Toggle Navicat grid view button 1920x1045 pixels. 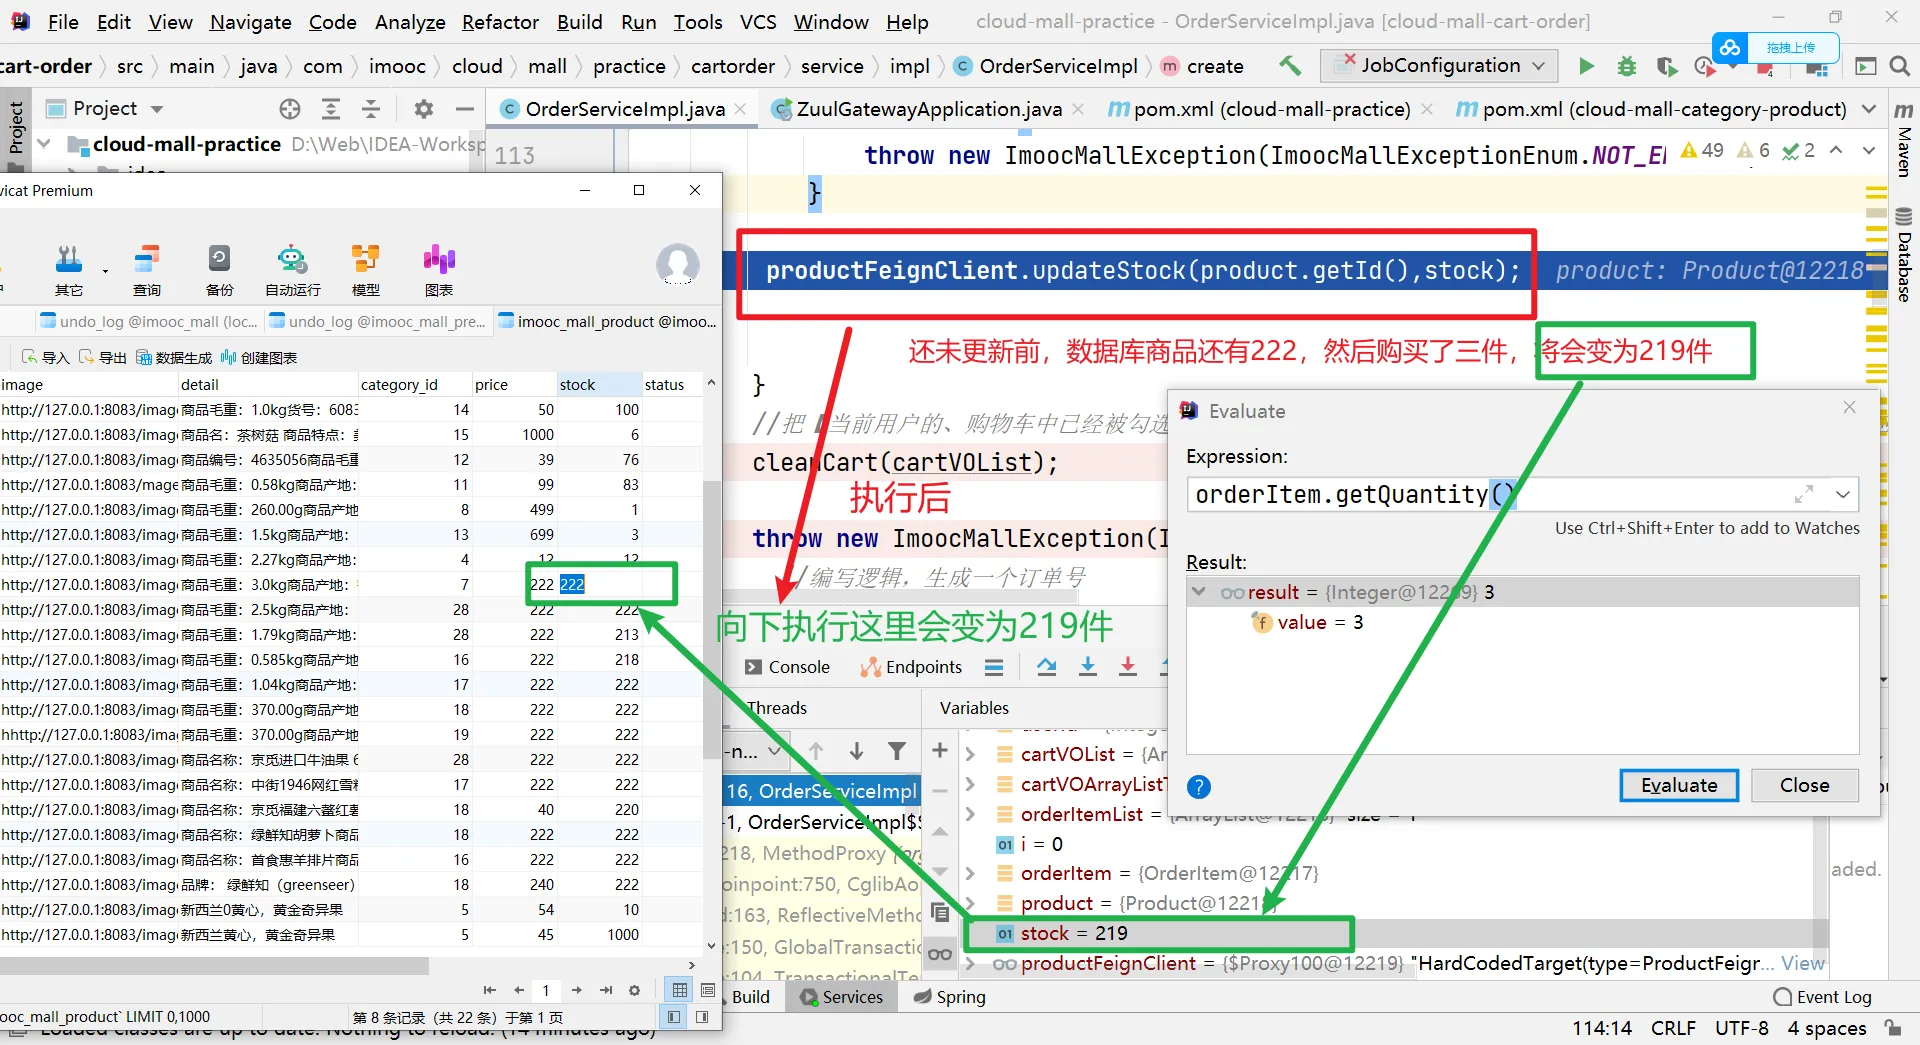click(680, 990)
